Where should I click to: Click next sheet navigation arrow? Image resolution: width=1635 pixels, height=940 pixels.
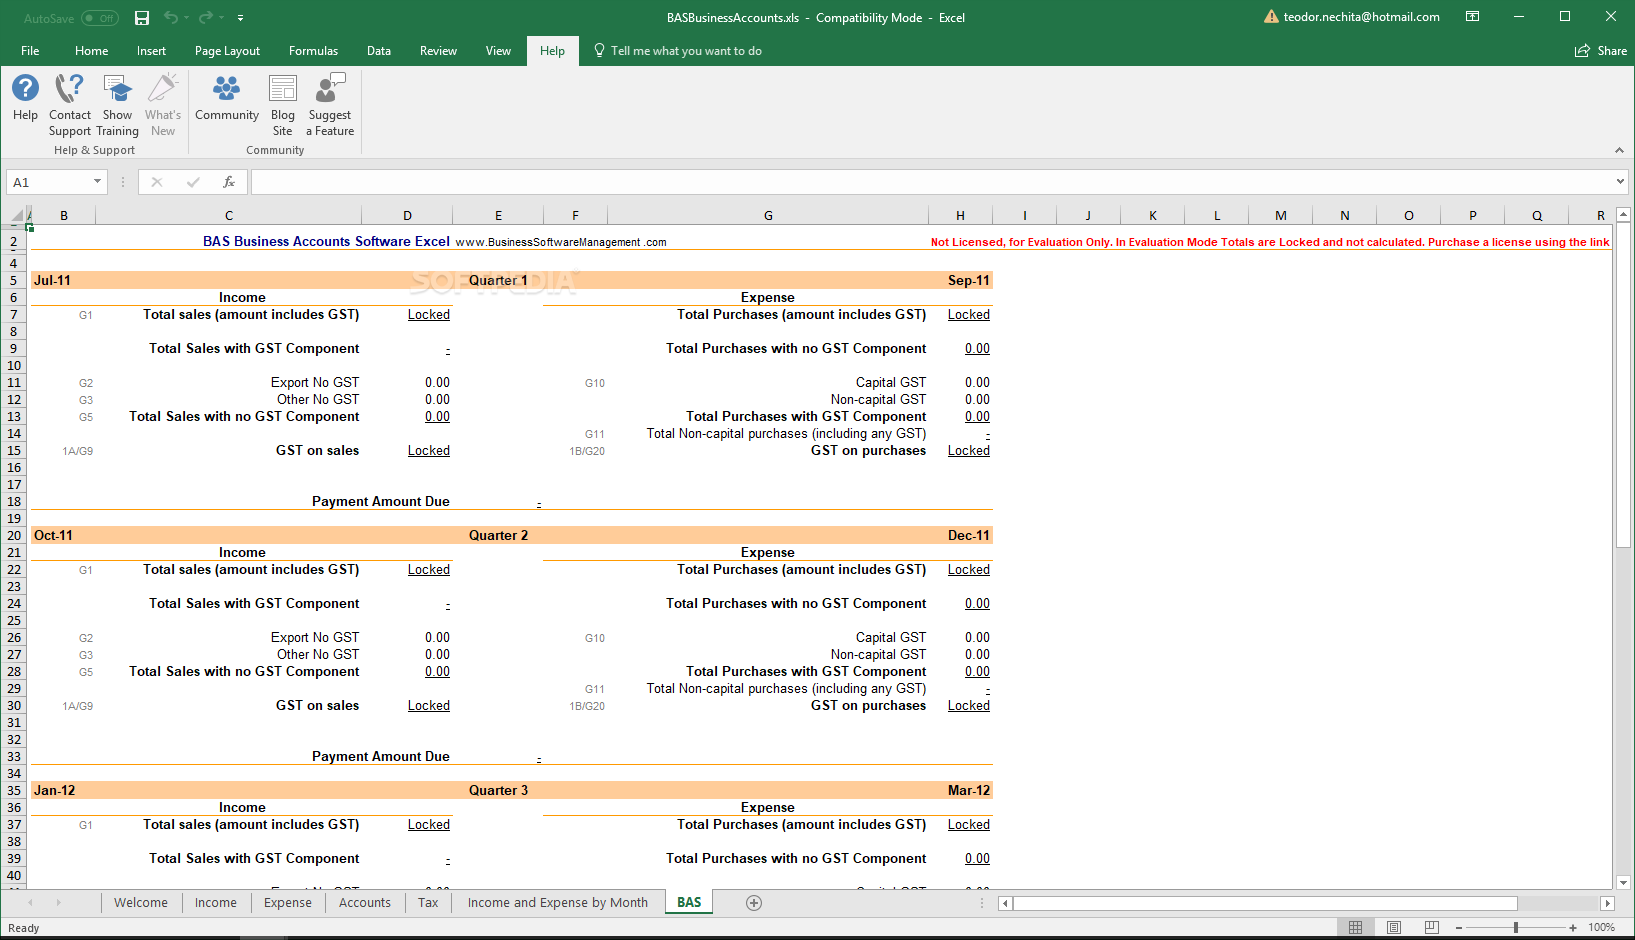[x=58, y=903]
